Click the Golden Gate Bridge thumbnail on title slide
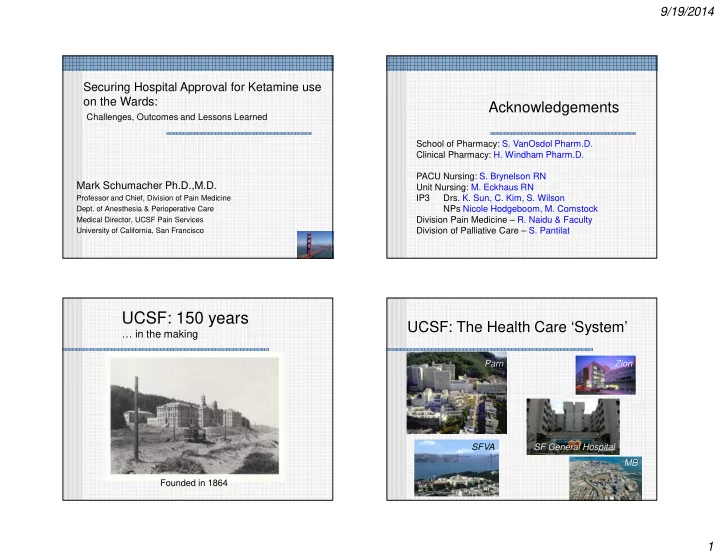 [x=315, y=245]
